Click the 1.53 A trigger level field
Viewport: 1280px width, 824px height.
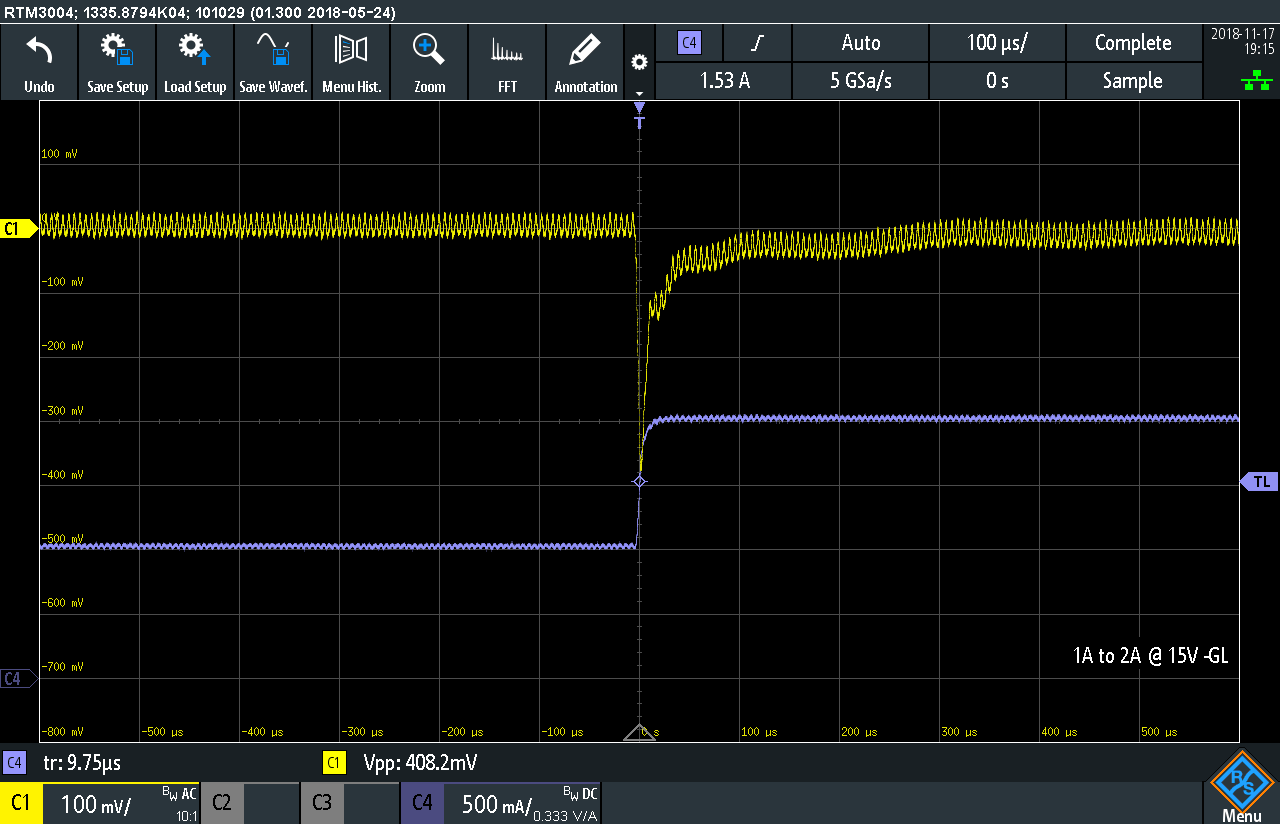click(x=725, y=81)
